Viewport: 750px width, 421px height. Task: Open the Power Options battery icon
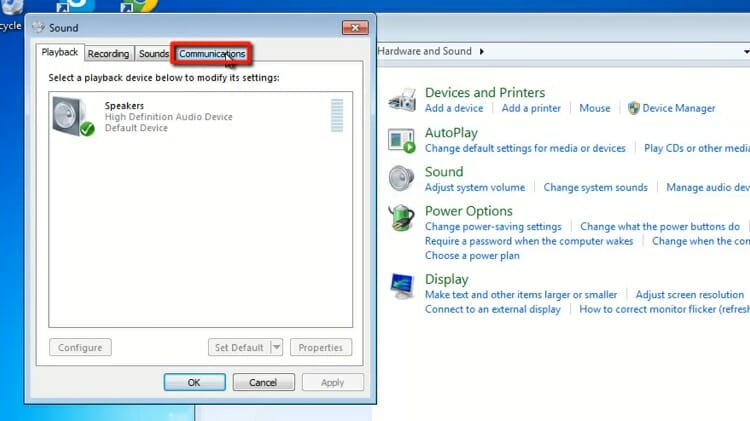tap(401, 218)
